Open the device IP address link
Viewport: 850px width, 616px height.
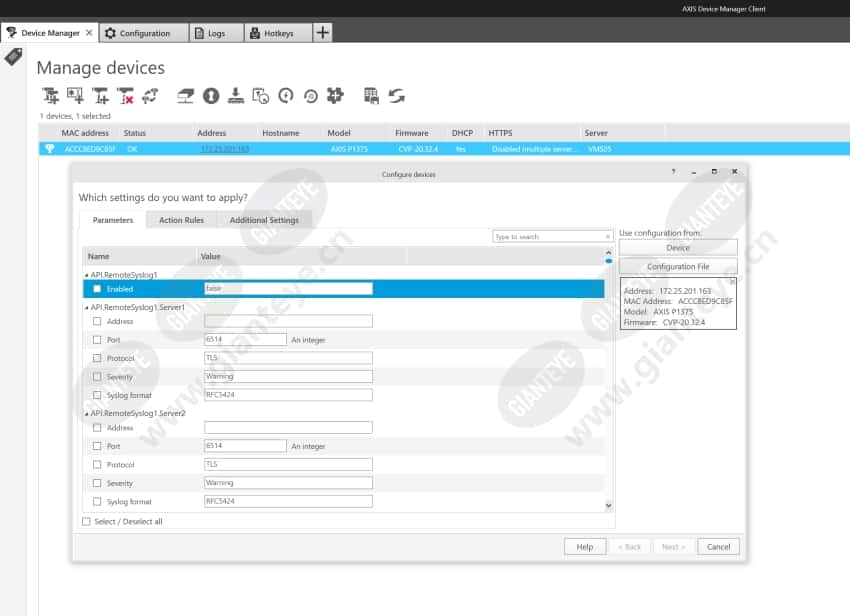(224, 149)
